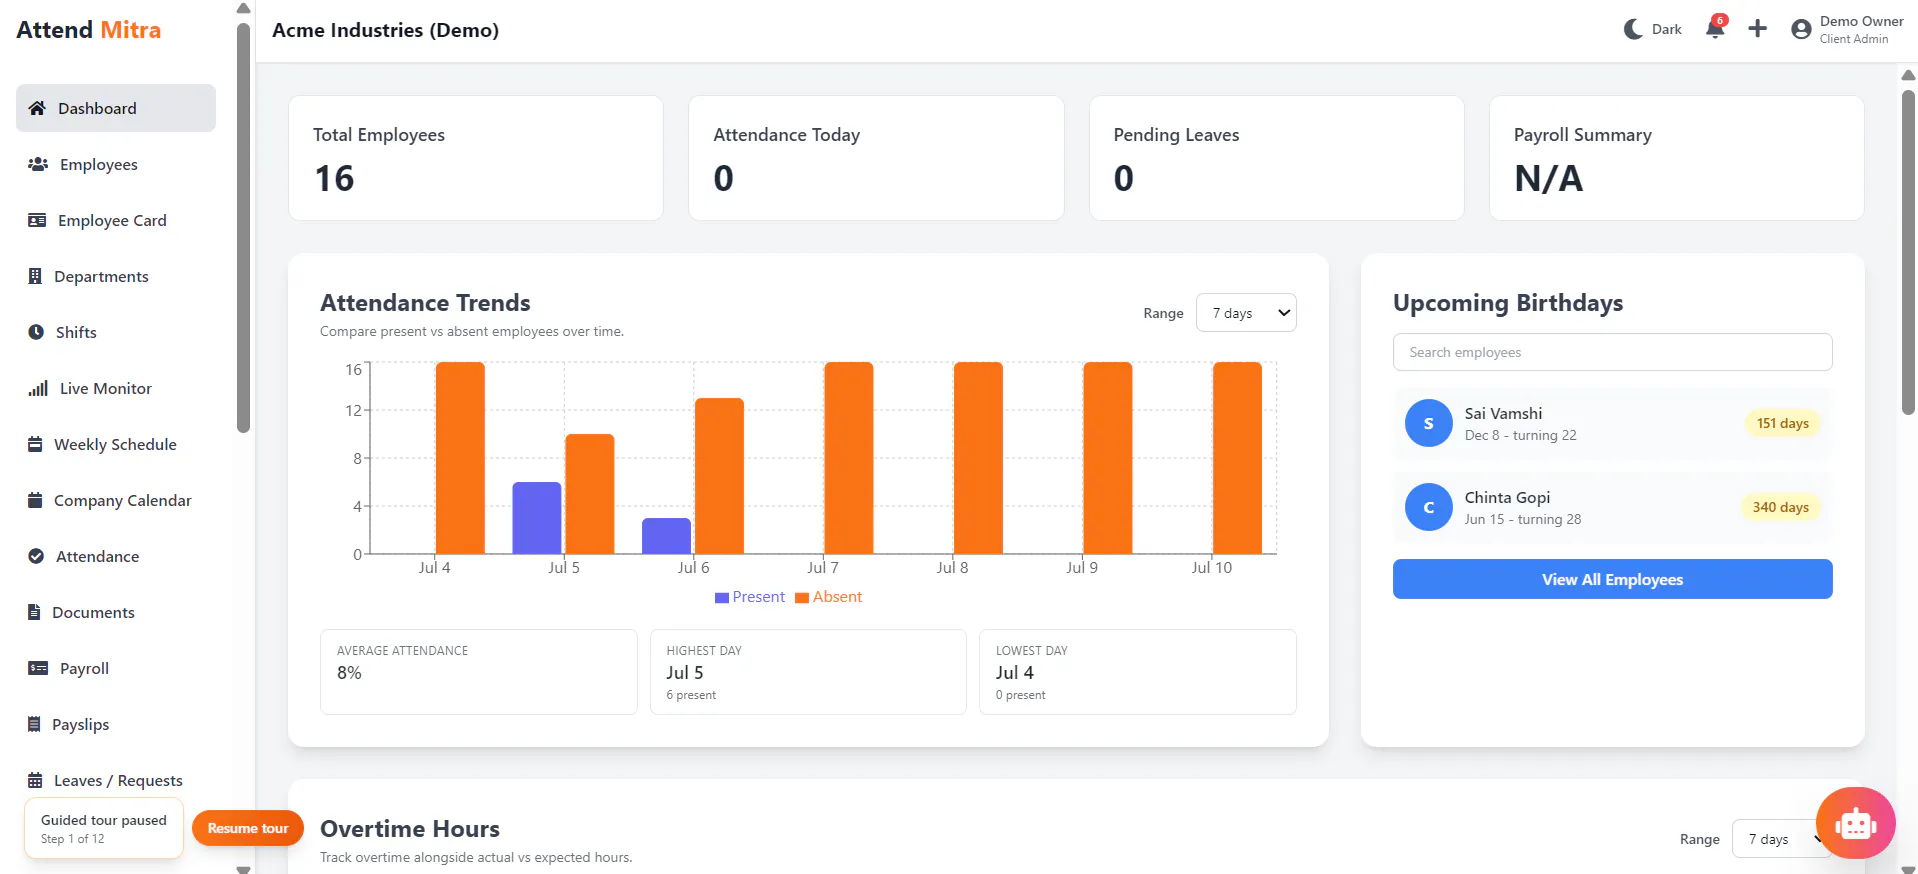The image size is (1918, 874).
Task: Click the Employee Card ID icon
Action: pyautogui.click(x=37, y=220)
